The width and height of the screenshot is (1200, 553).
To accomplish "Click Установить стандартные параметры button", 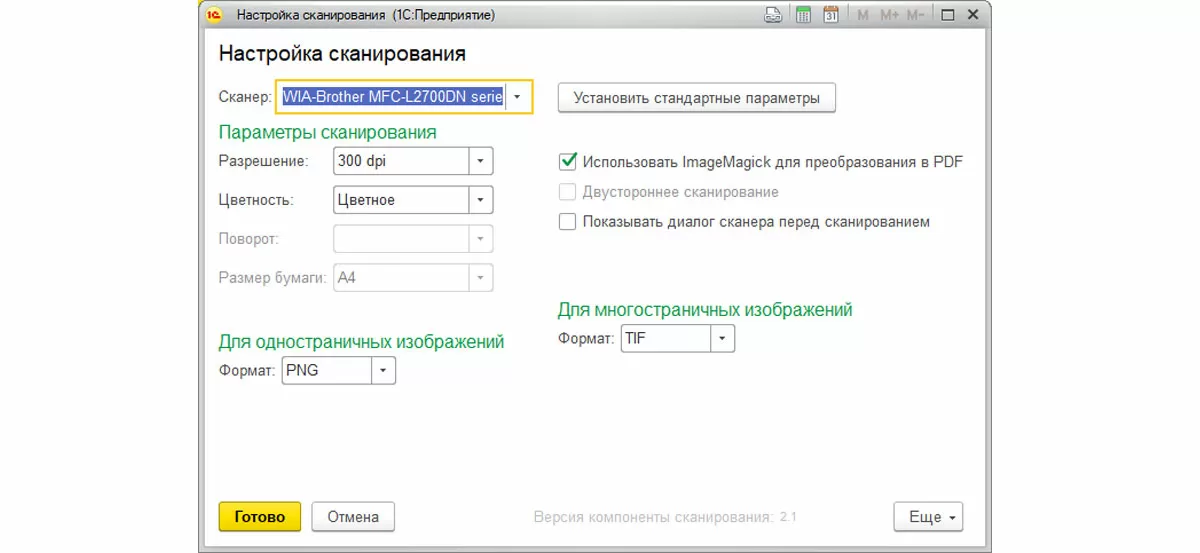I will coord(696,98).
